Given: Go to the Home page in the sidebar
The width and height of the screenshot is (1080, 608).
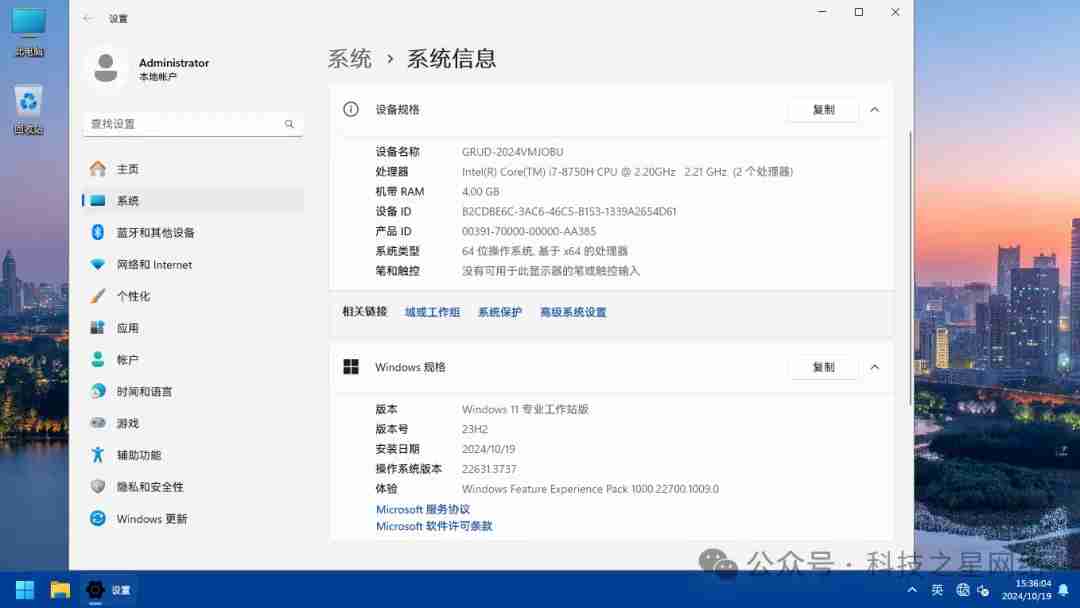Looking at the screenshot, I should [127, 169].
